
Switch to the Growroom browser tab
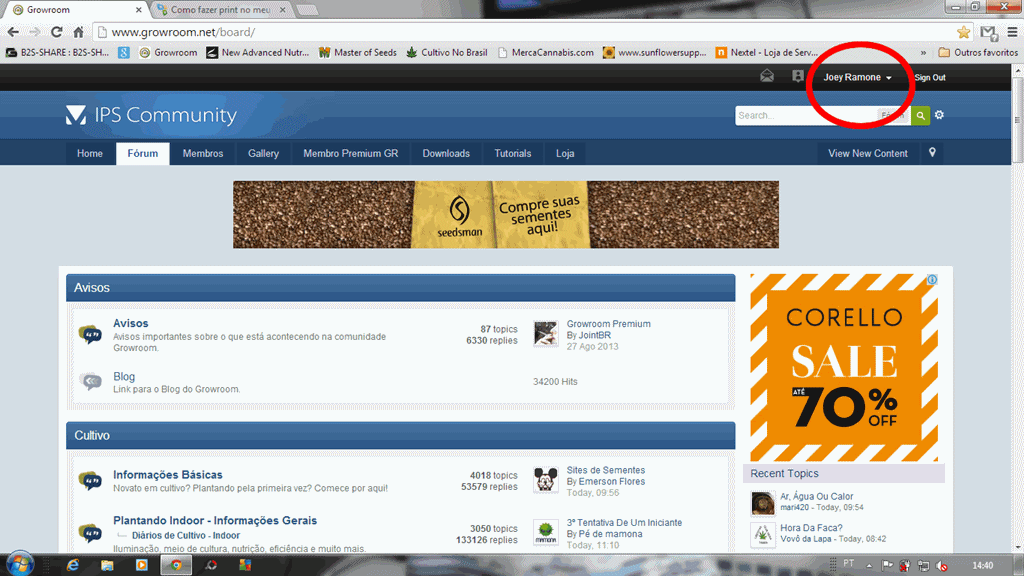(x=75, y=10)
